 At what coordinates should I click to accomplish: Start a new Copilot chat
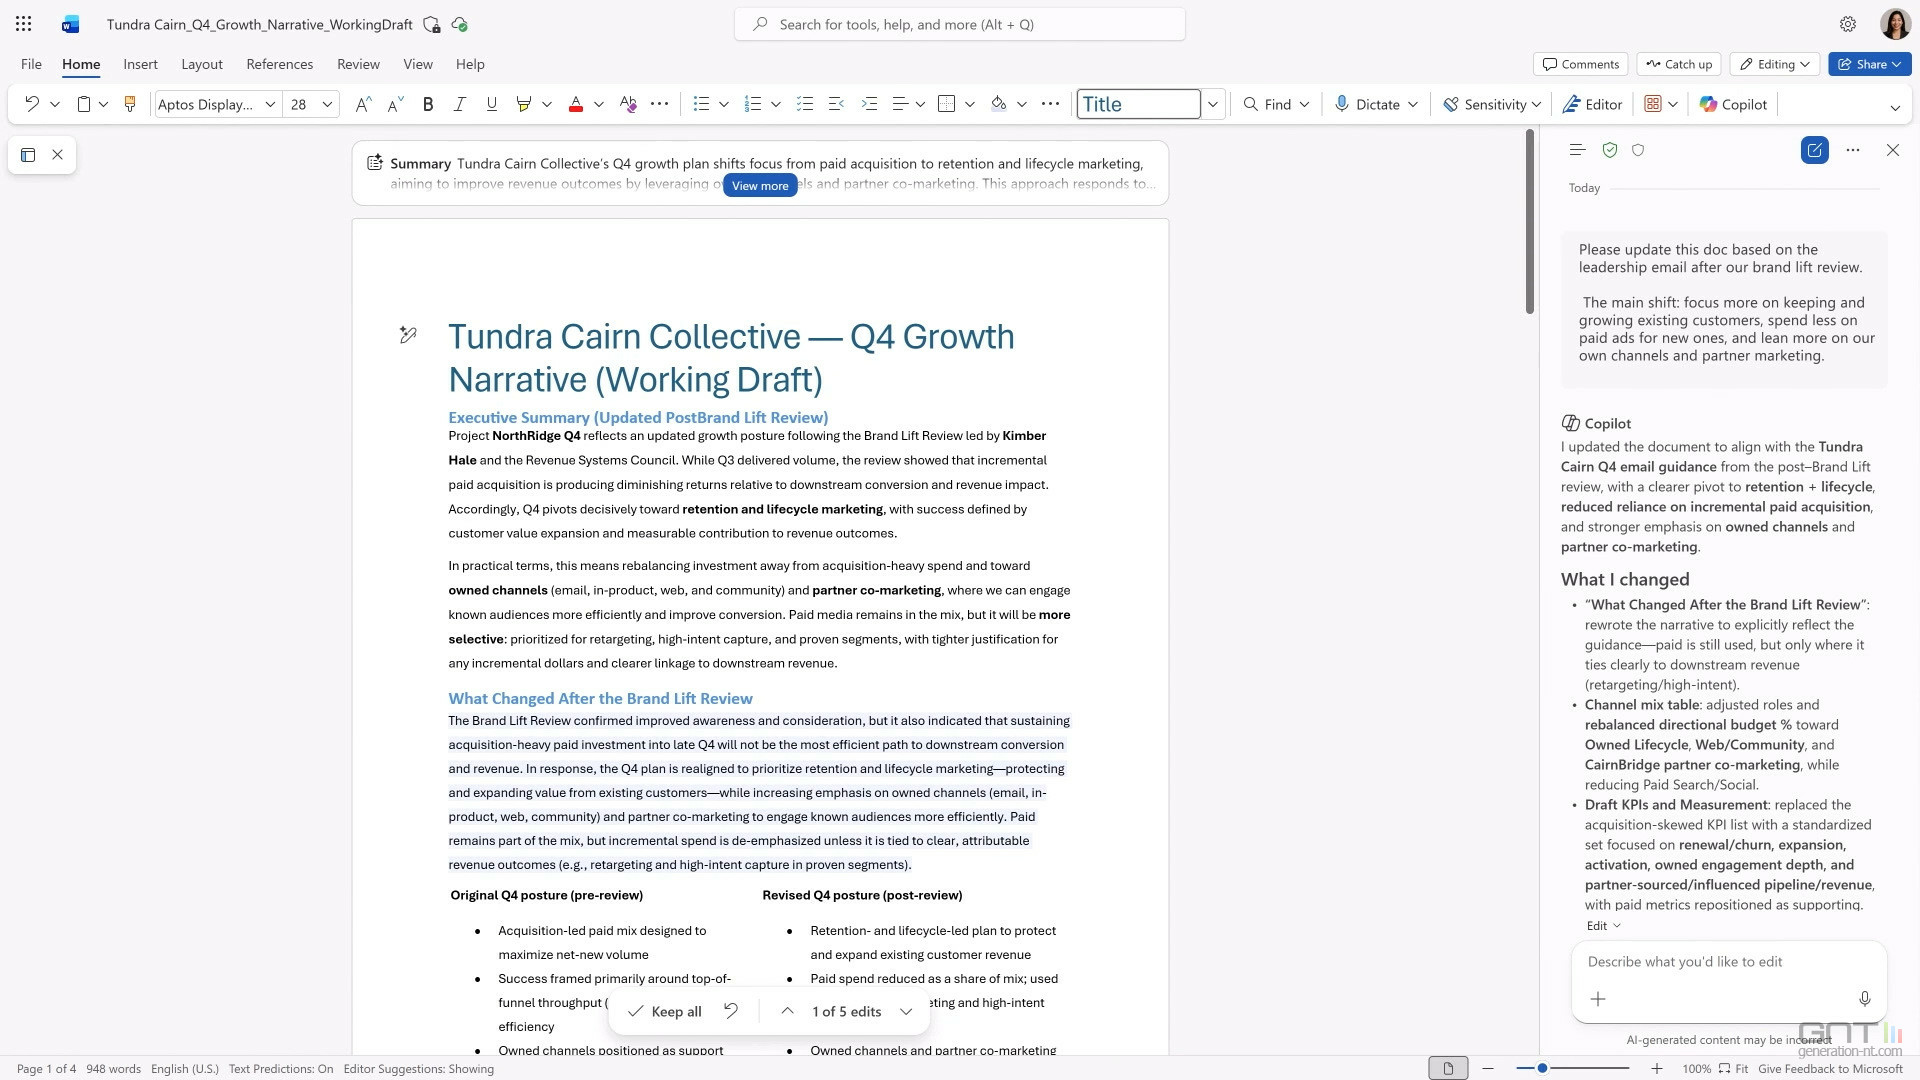1814,150
